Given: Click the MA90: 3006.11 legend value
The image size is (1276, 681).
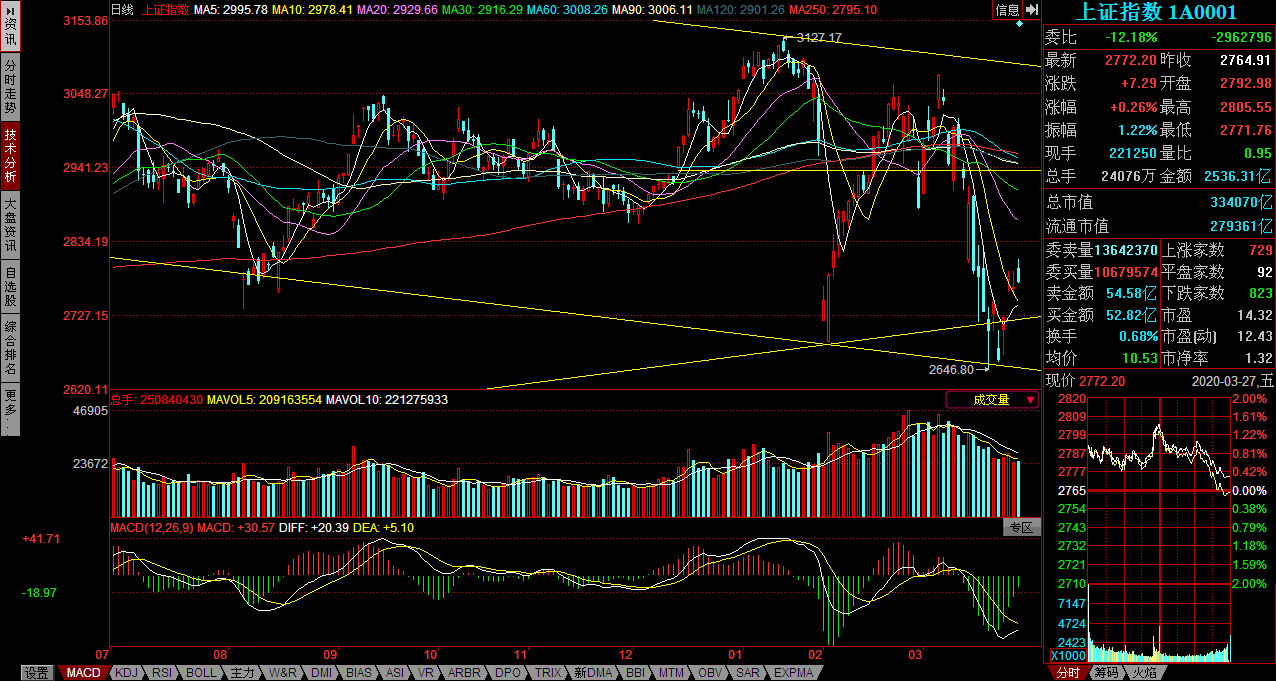Looking at the screenshot, I should [x=652, y=10].
